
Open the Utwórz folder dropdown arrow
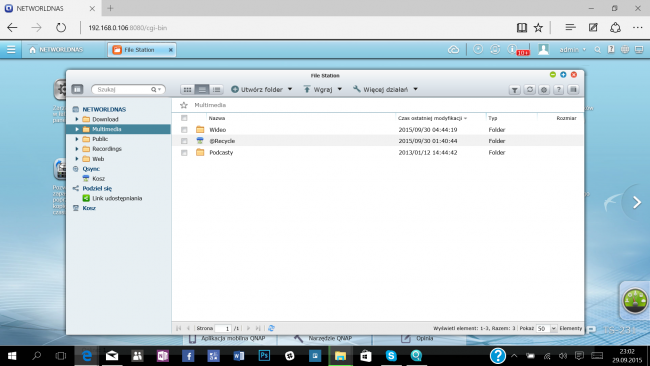point(290,90)
